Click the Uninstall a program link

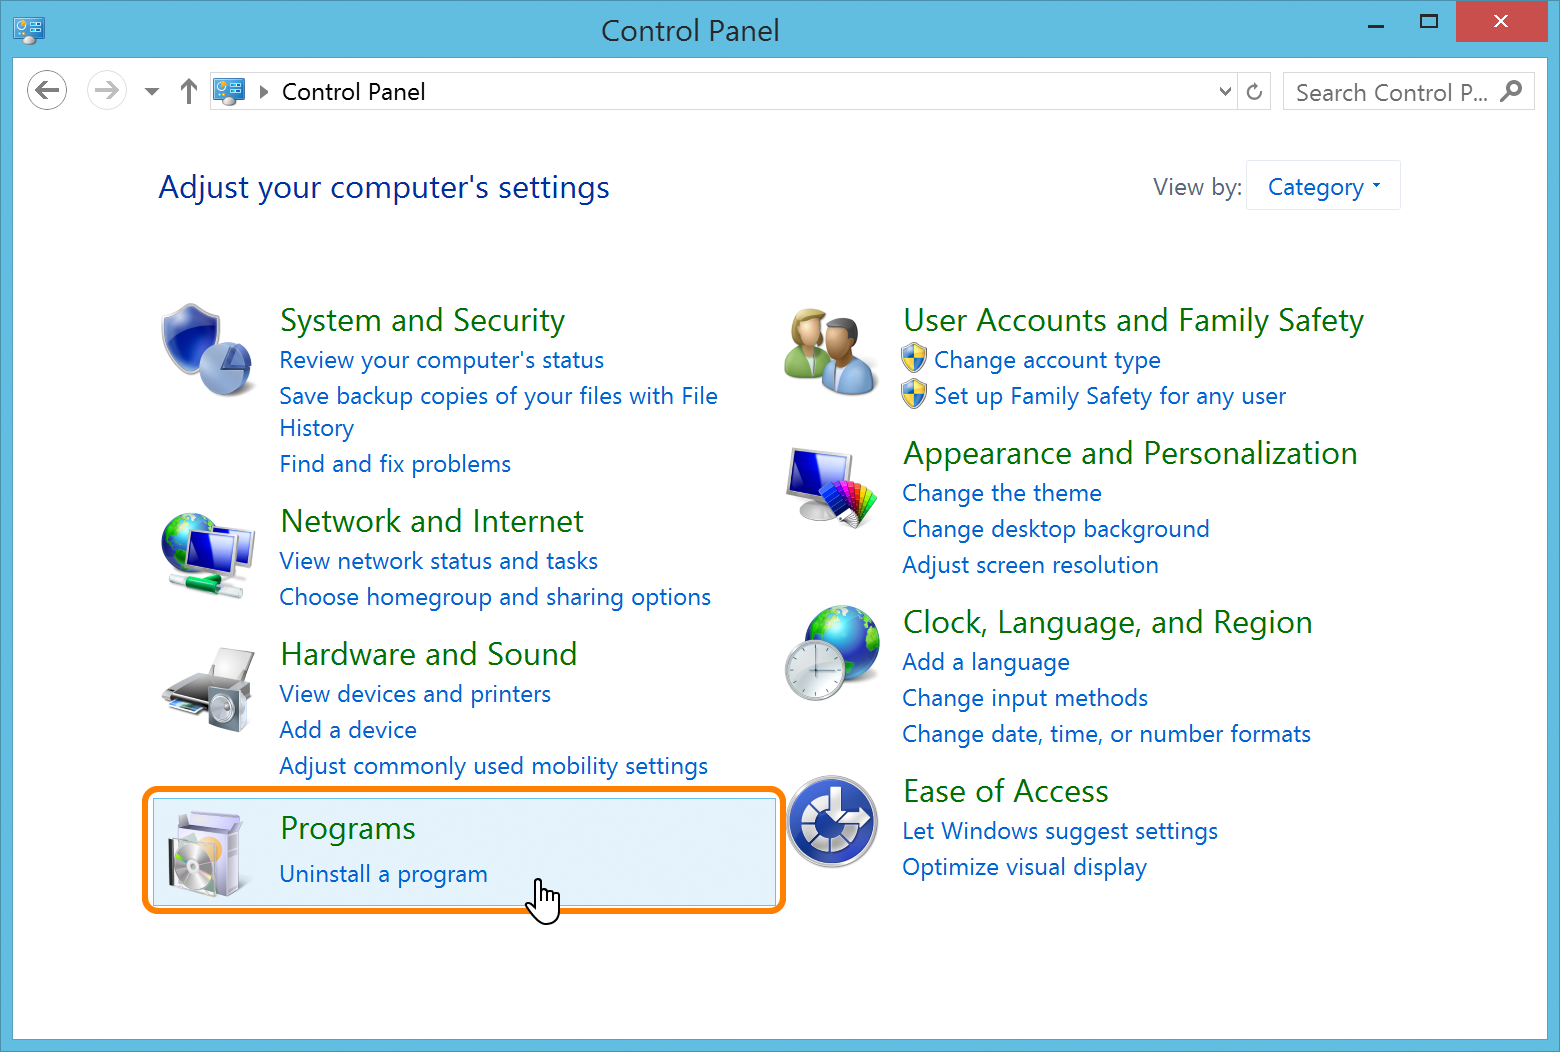tap(383, 874)
